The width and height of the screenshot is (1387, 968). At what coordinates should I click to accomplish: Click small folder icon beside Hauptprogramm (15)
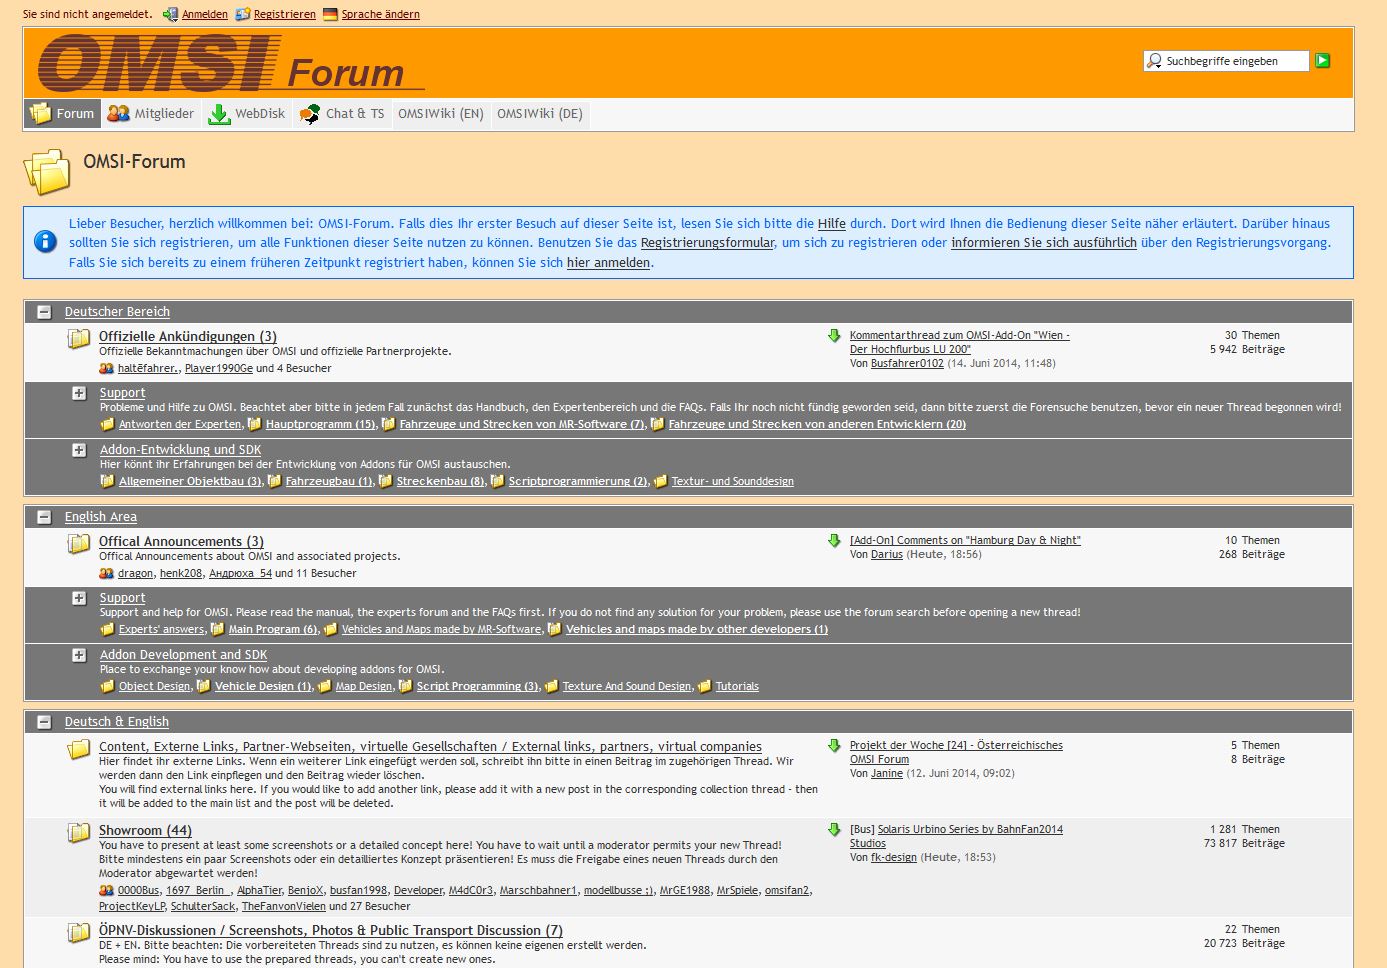coord(254,424)
